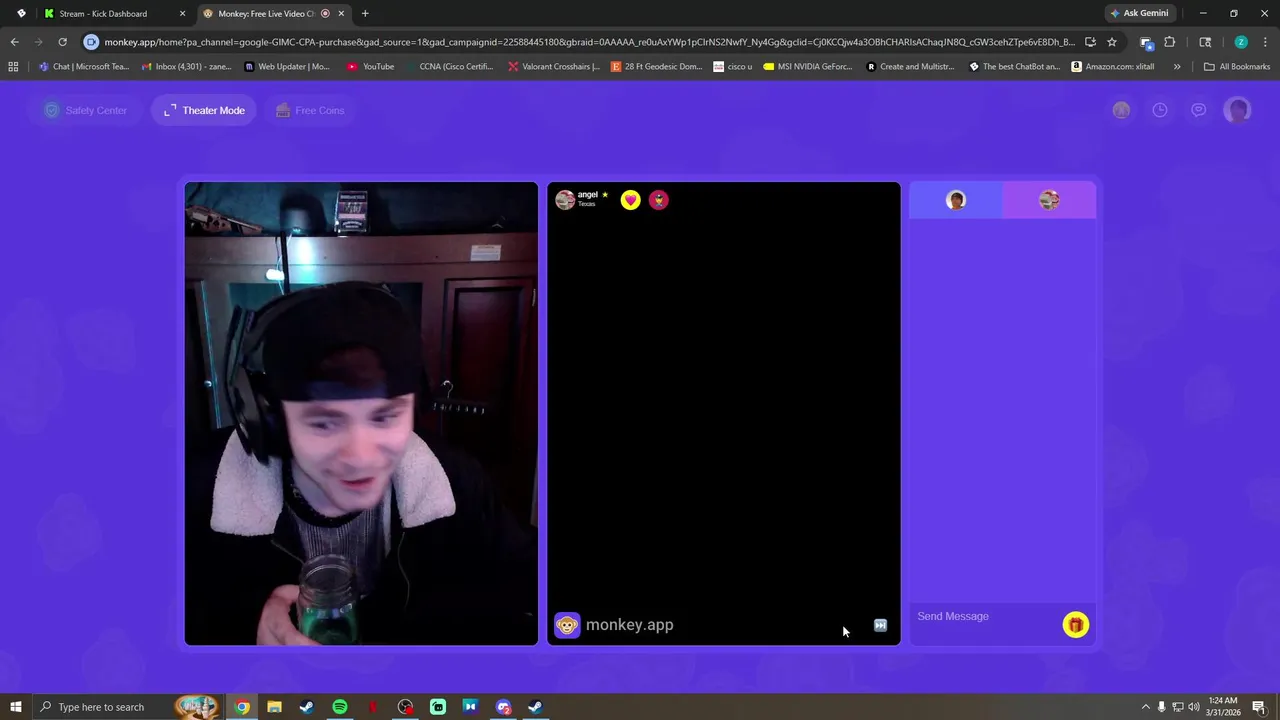Open a new browser tab
Image resolution: width=1280 pixels, height=720 pixels.
point(365,14)
